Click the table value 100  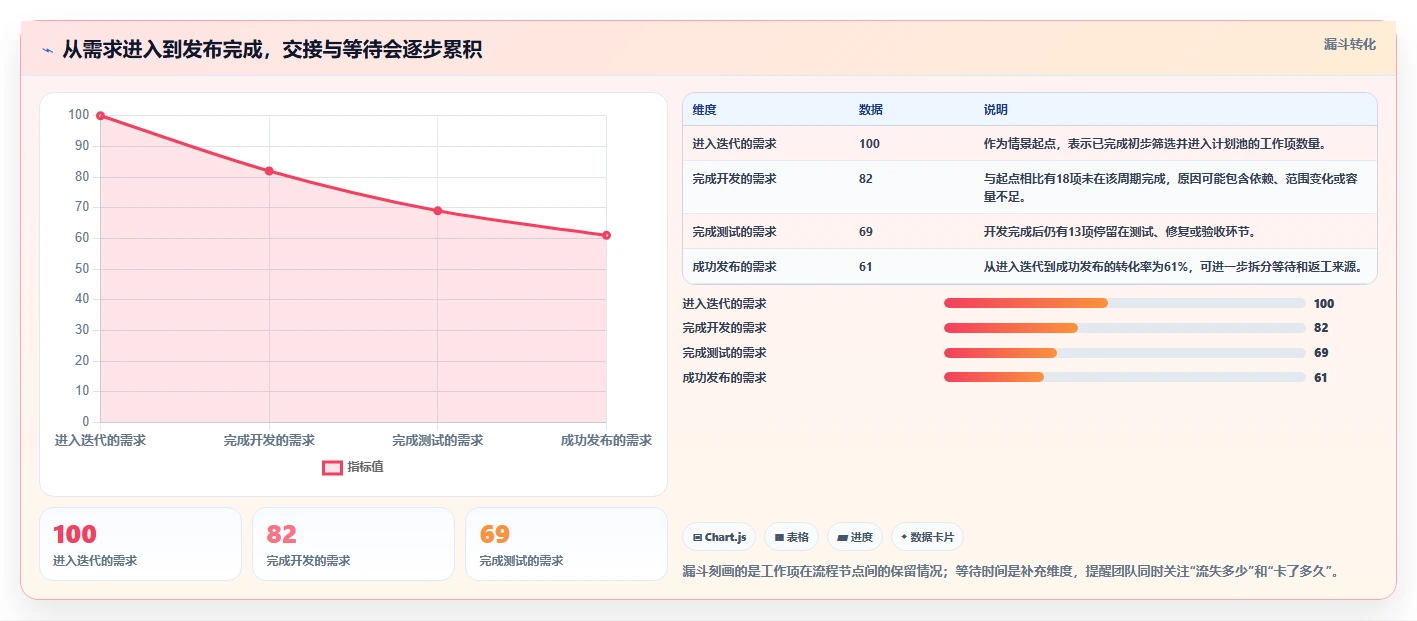coord(869,144)
